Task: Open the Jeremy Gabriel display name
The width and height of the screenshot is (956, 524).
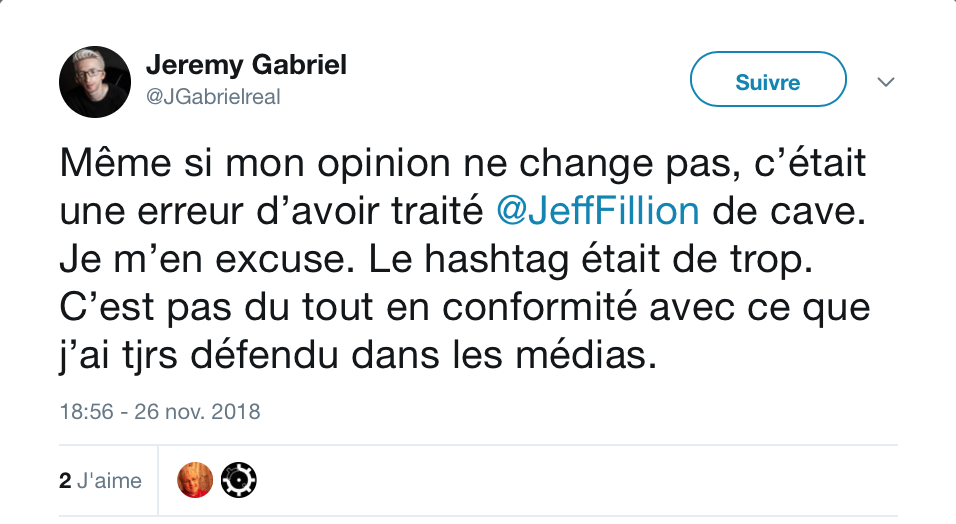Action: [x=246, y=65]
